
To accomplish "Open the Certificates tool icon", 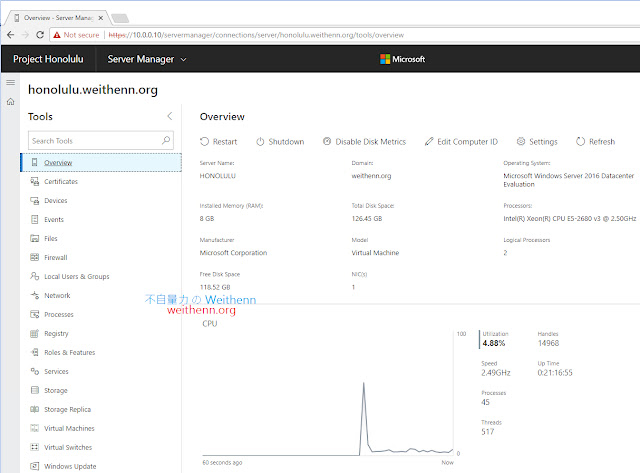I will (35, 182).
